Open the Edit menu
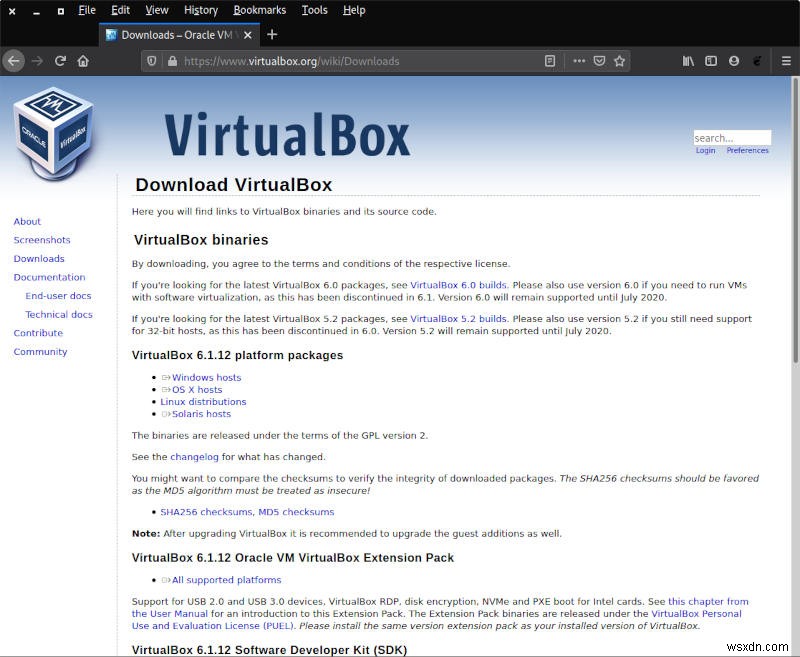 [120, 10]
